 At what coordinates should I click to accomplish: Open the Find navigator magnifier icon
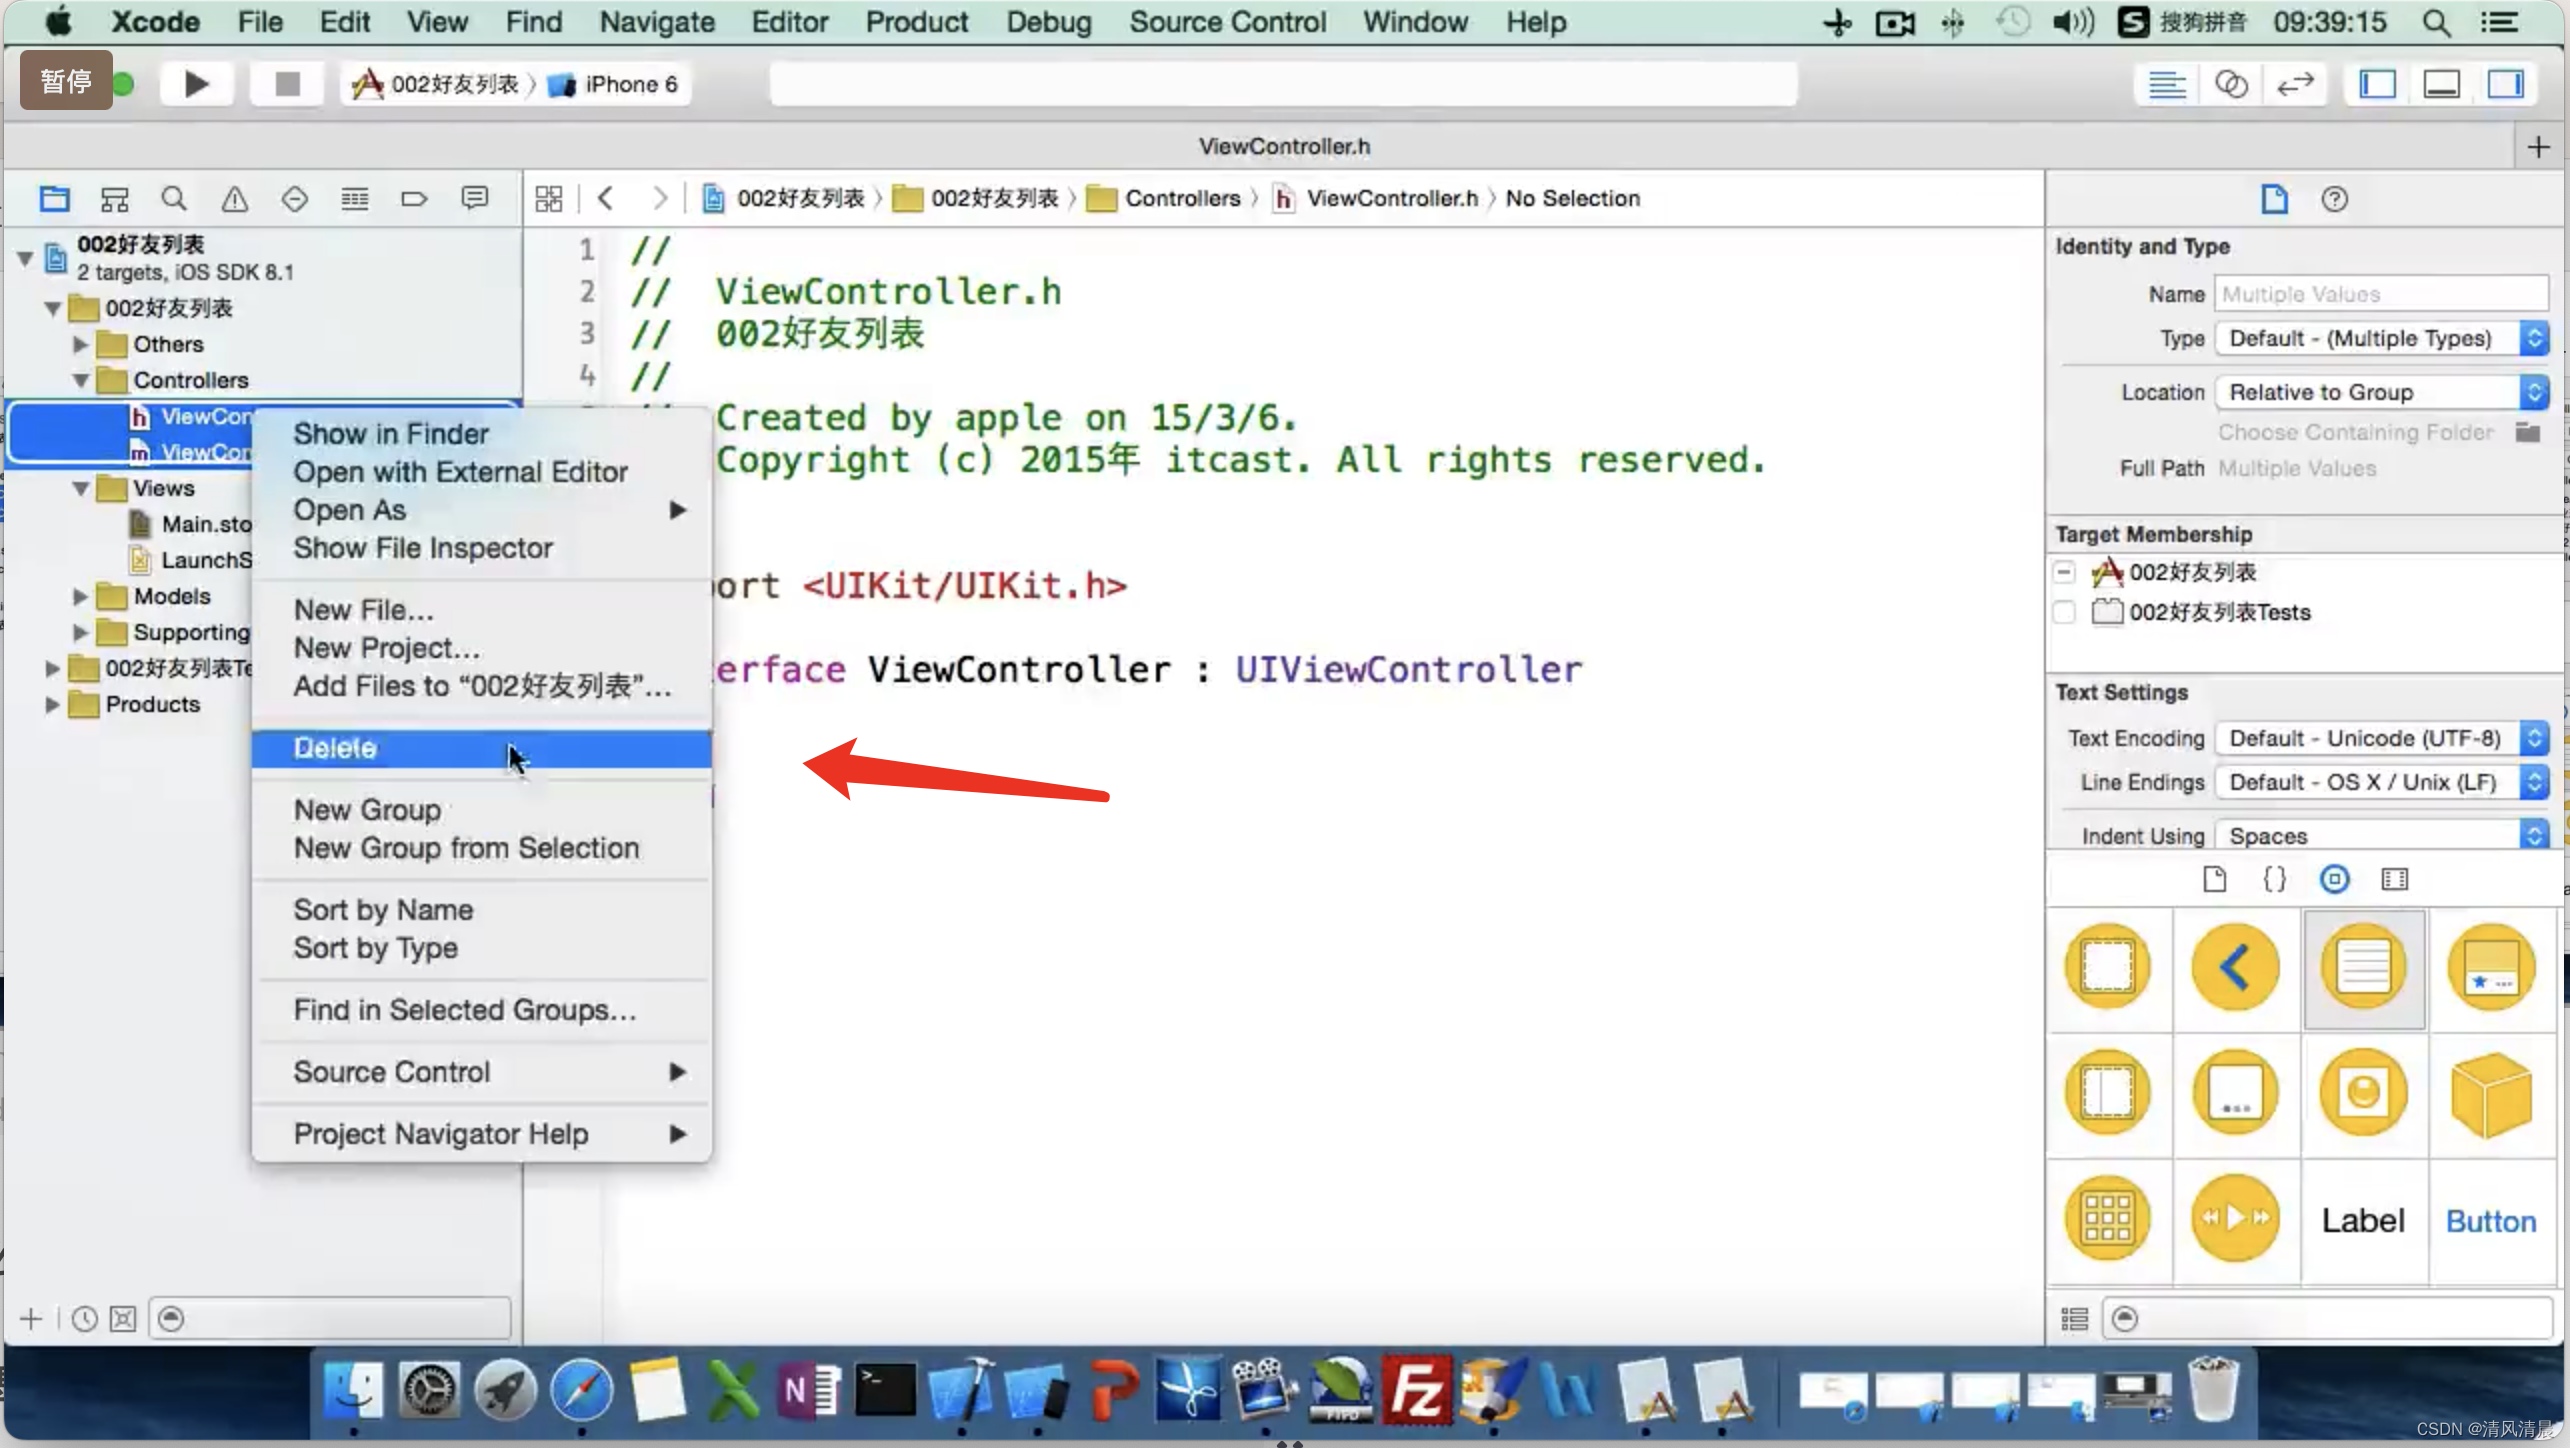click(x=174, y=199)
